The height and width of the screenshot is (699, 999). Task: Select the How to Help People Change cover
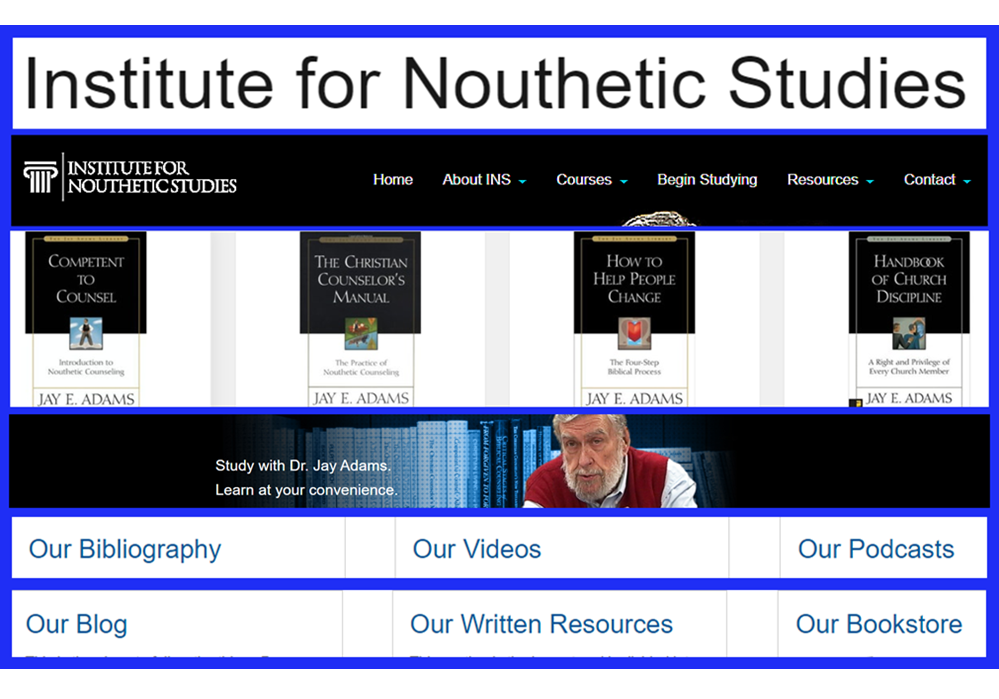635,319
